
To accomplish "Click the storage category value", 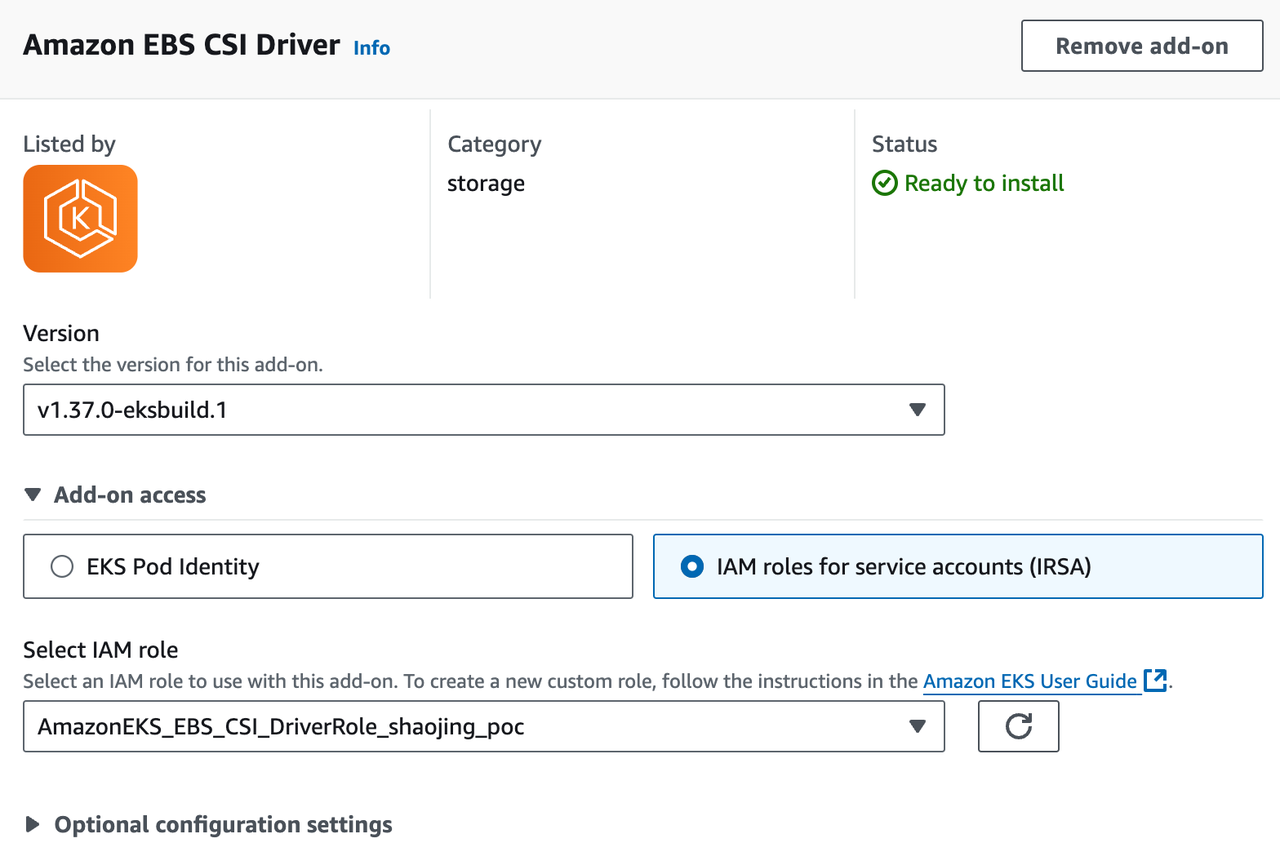I will (x=486, y=184).
